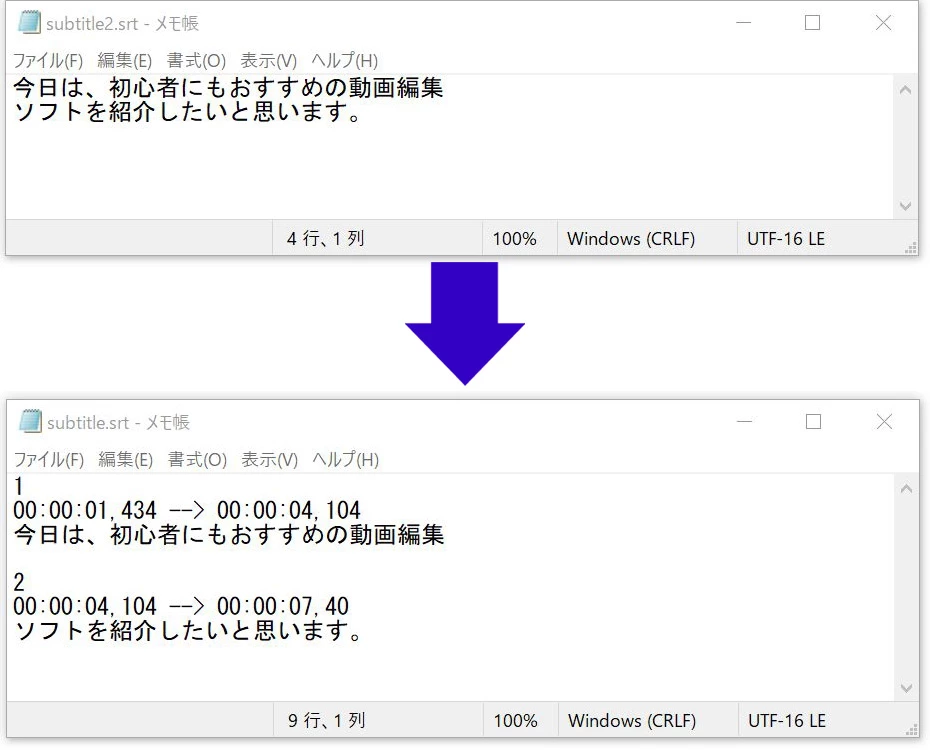Open ヘルプ(H) menu in subtitle.srt window
Screen dimensions: 930x750
[346, 459]
